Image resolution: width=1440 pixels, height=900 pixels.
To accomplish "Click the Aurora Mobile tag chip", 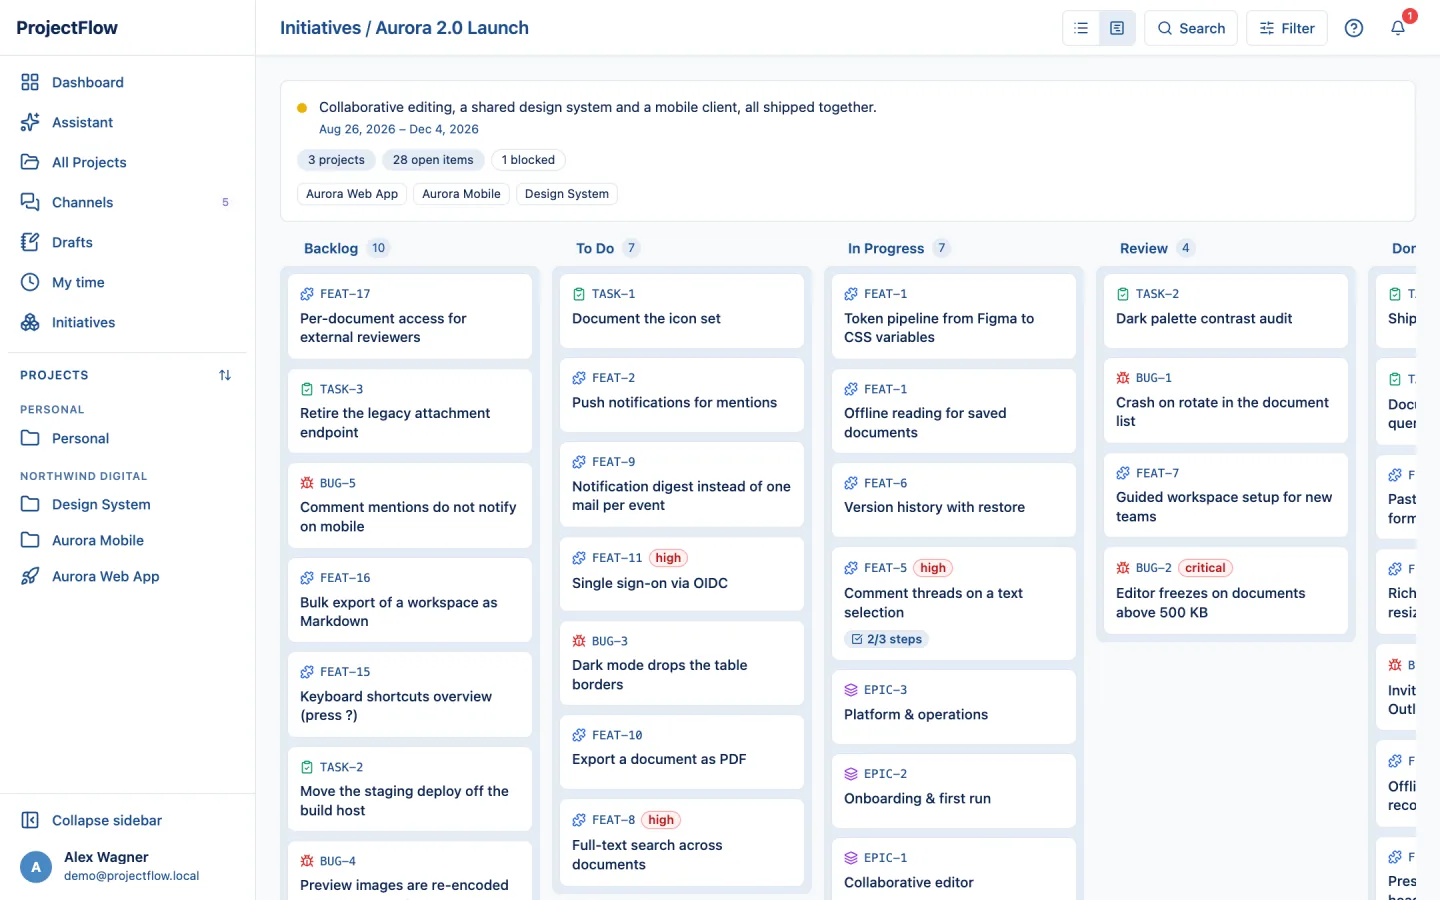I will (461, 194).
